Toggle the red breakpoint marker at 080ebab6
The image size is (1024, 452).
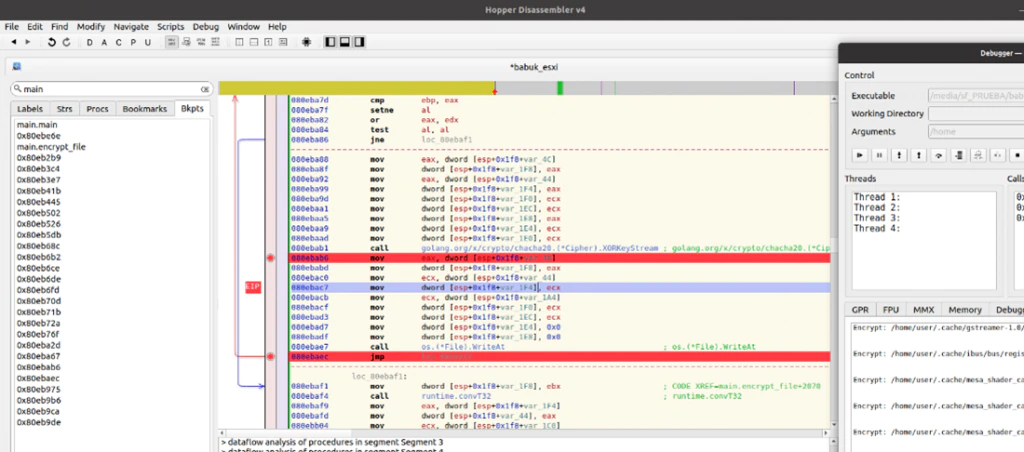(270, 258)
